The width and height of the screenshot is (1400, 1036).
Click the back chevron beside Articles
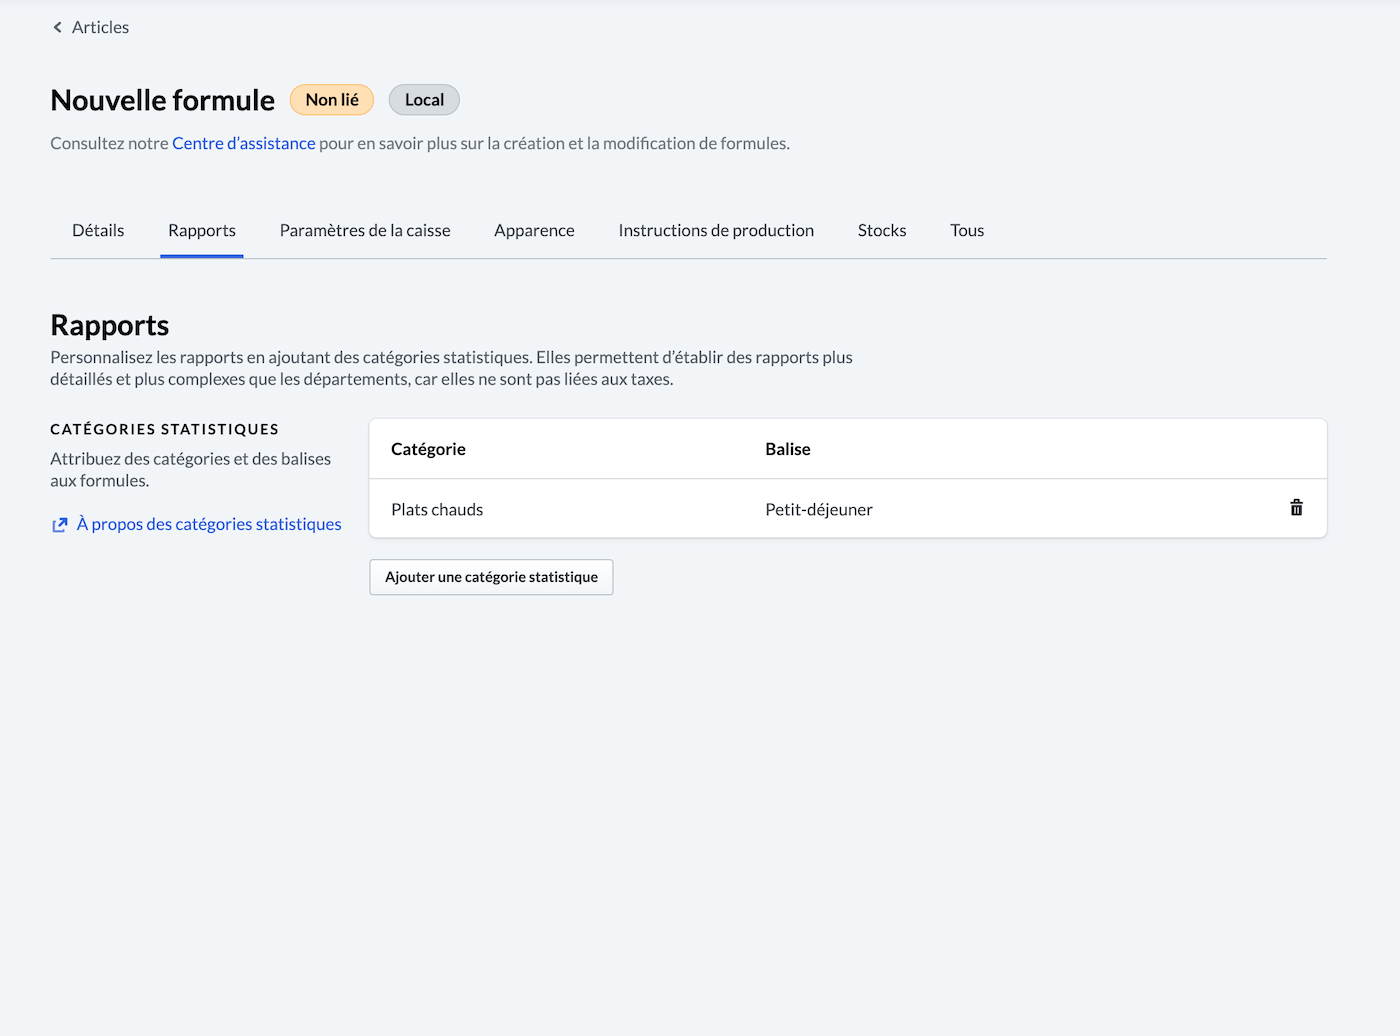(57, 28)
